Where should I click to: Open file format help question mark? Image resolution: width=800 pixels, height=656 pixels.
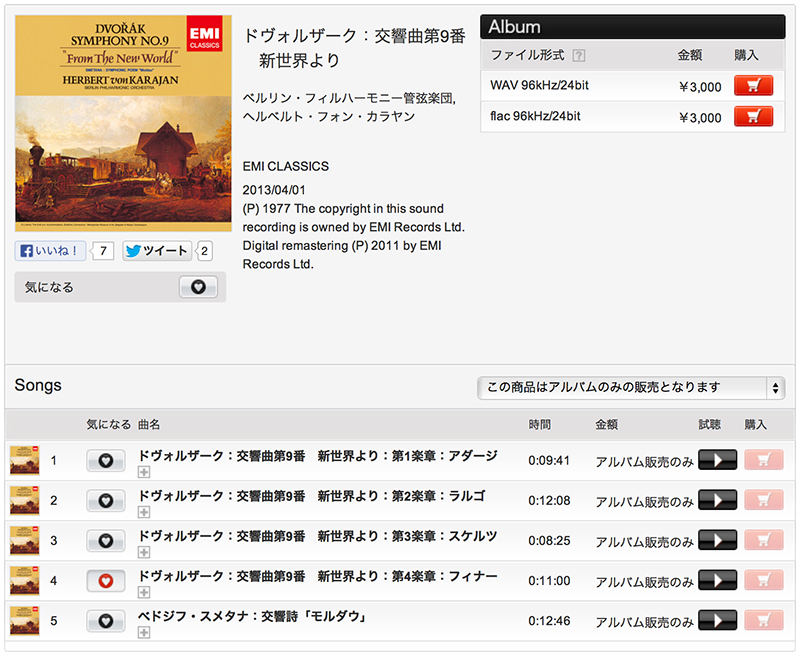(579, 55)
